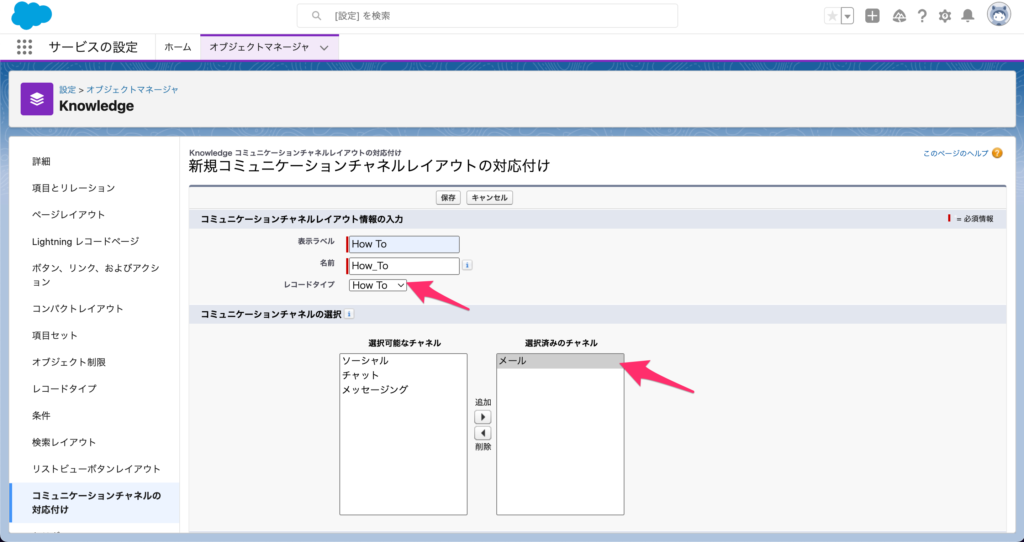Expand the オブジェクトマネージャ tab chevron
This screenshot has width=1024, height=542.
click(324, 48)
